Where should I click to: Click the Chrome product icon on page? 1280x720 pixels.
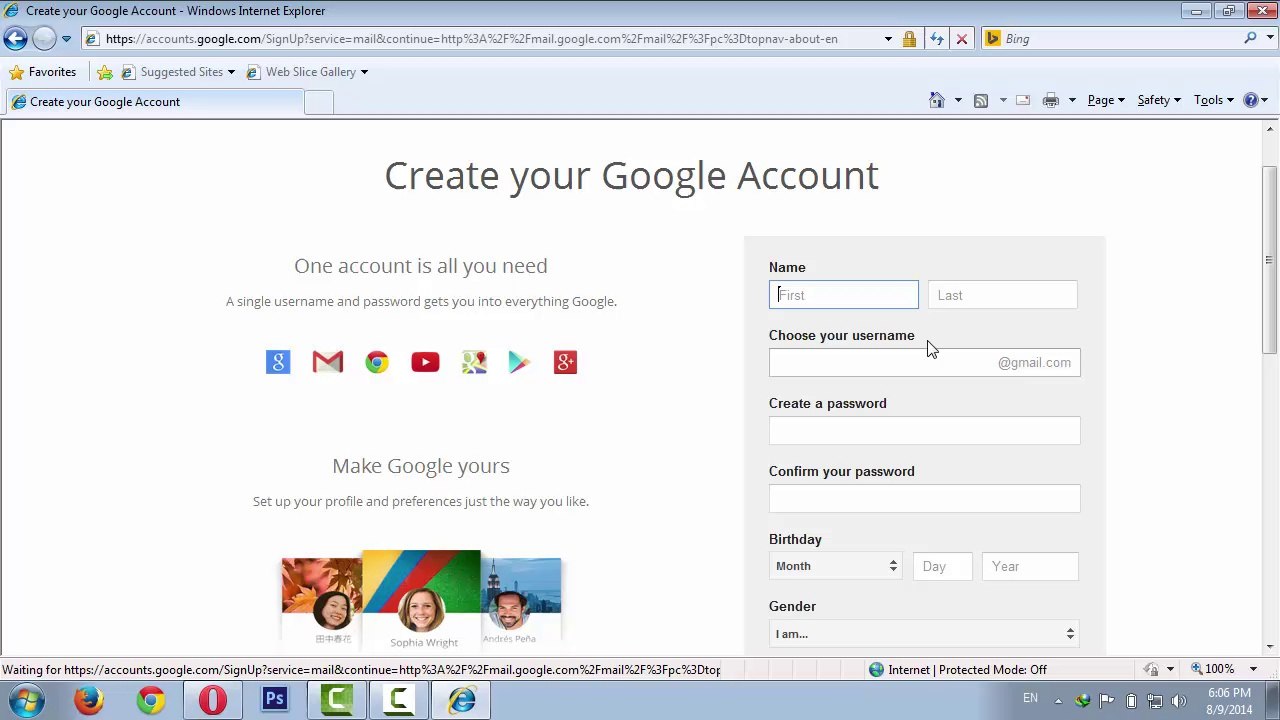[x=377, y=362]
